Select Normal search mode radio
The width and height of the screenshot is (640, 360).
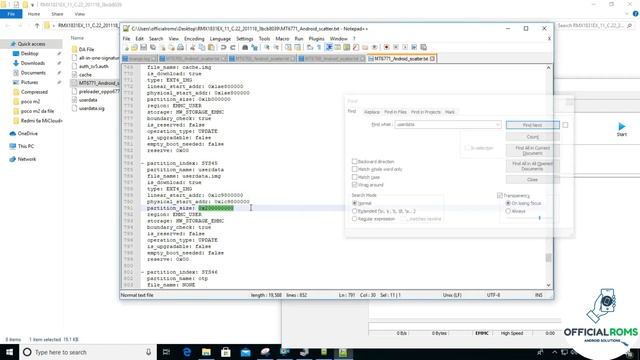point(354,203)
